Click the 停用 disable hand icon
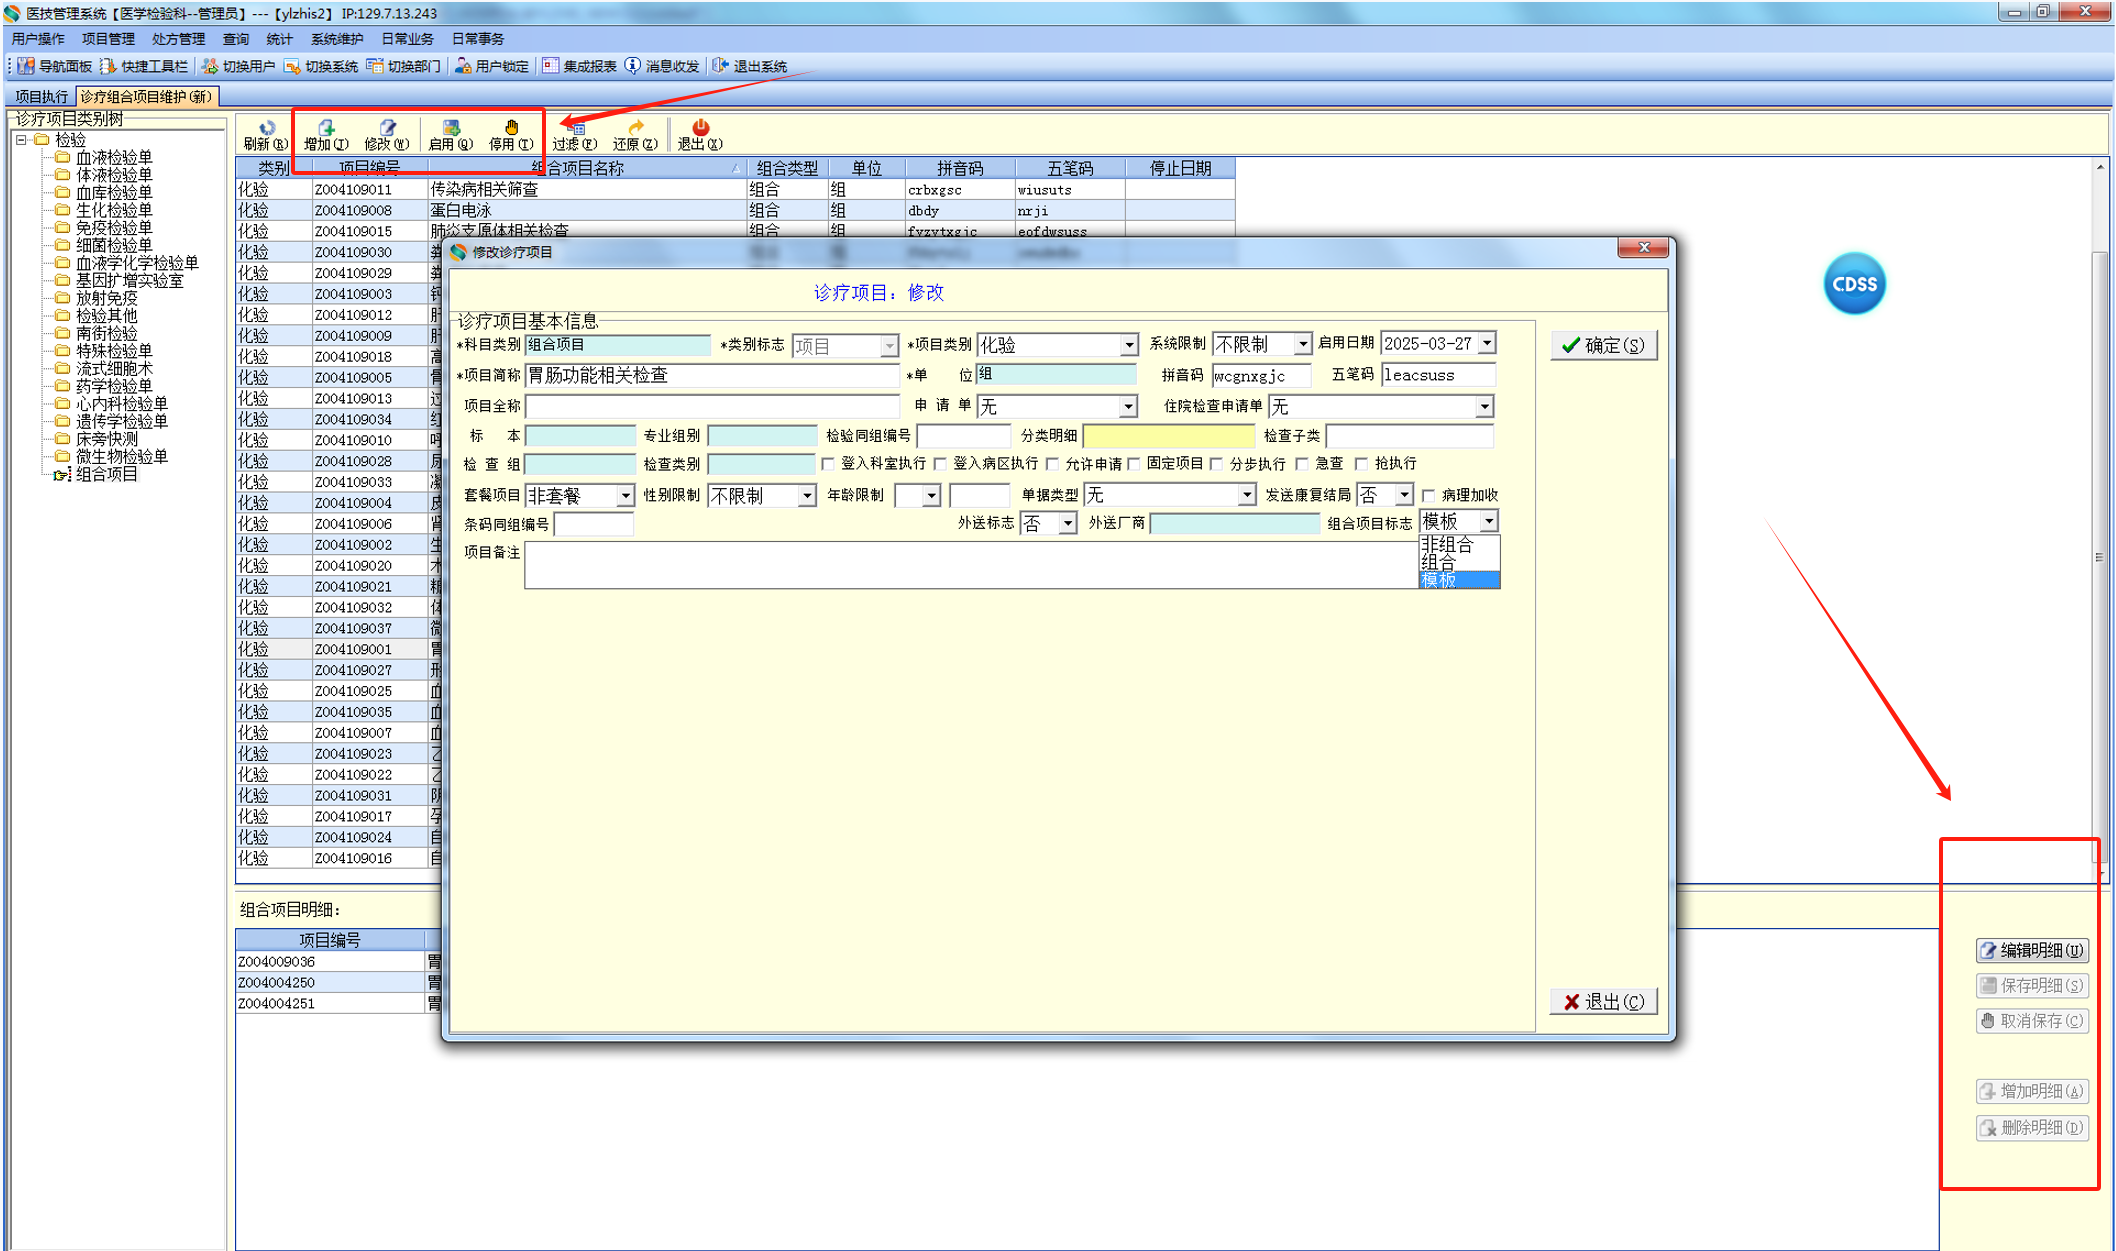The width and height of the screenshot is (2116, 1251). 511,128
